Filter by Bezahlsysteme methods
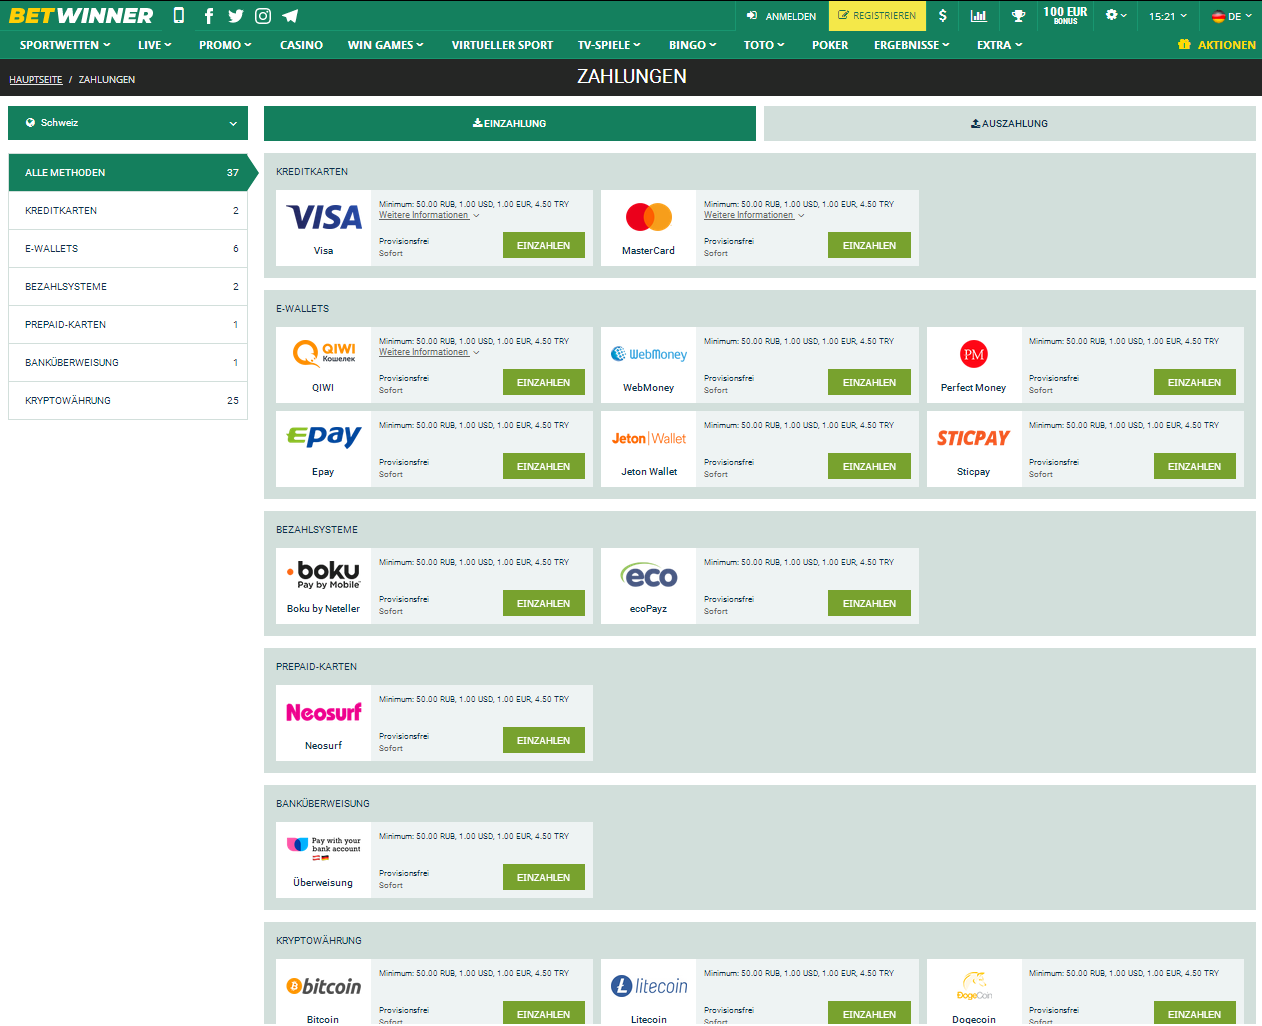The width and height of the screenshot is (1262, 1026). 128,287
